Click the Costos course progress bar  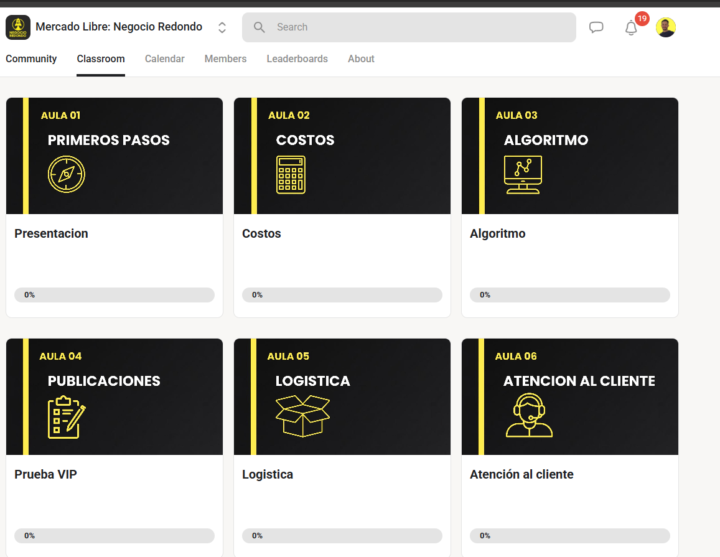point(342,295)
